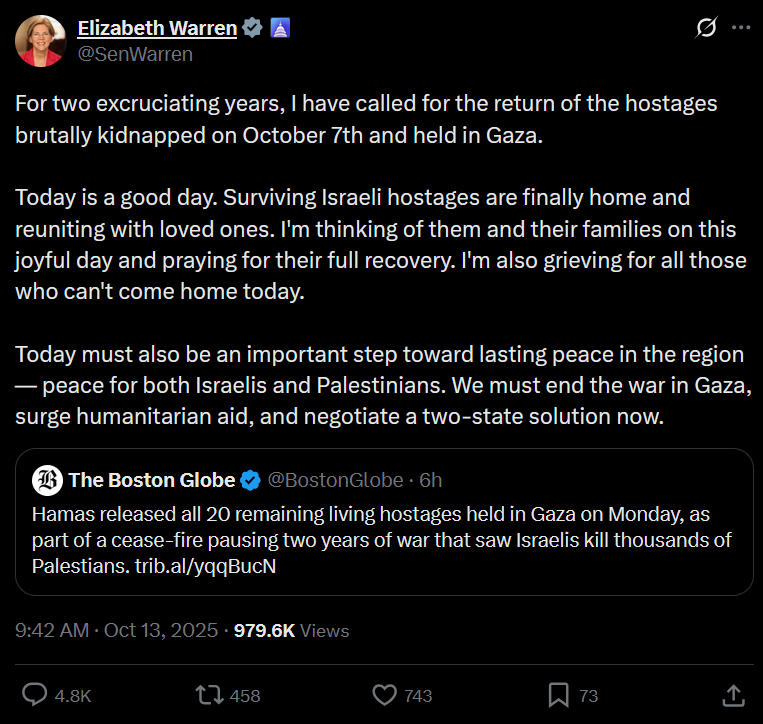Viewport: 763px width, 724px height.
Task: Open Elizabeth Warren's profile picture
Action: pyautogui.click(x=37, y=41)
